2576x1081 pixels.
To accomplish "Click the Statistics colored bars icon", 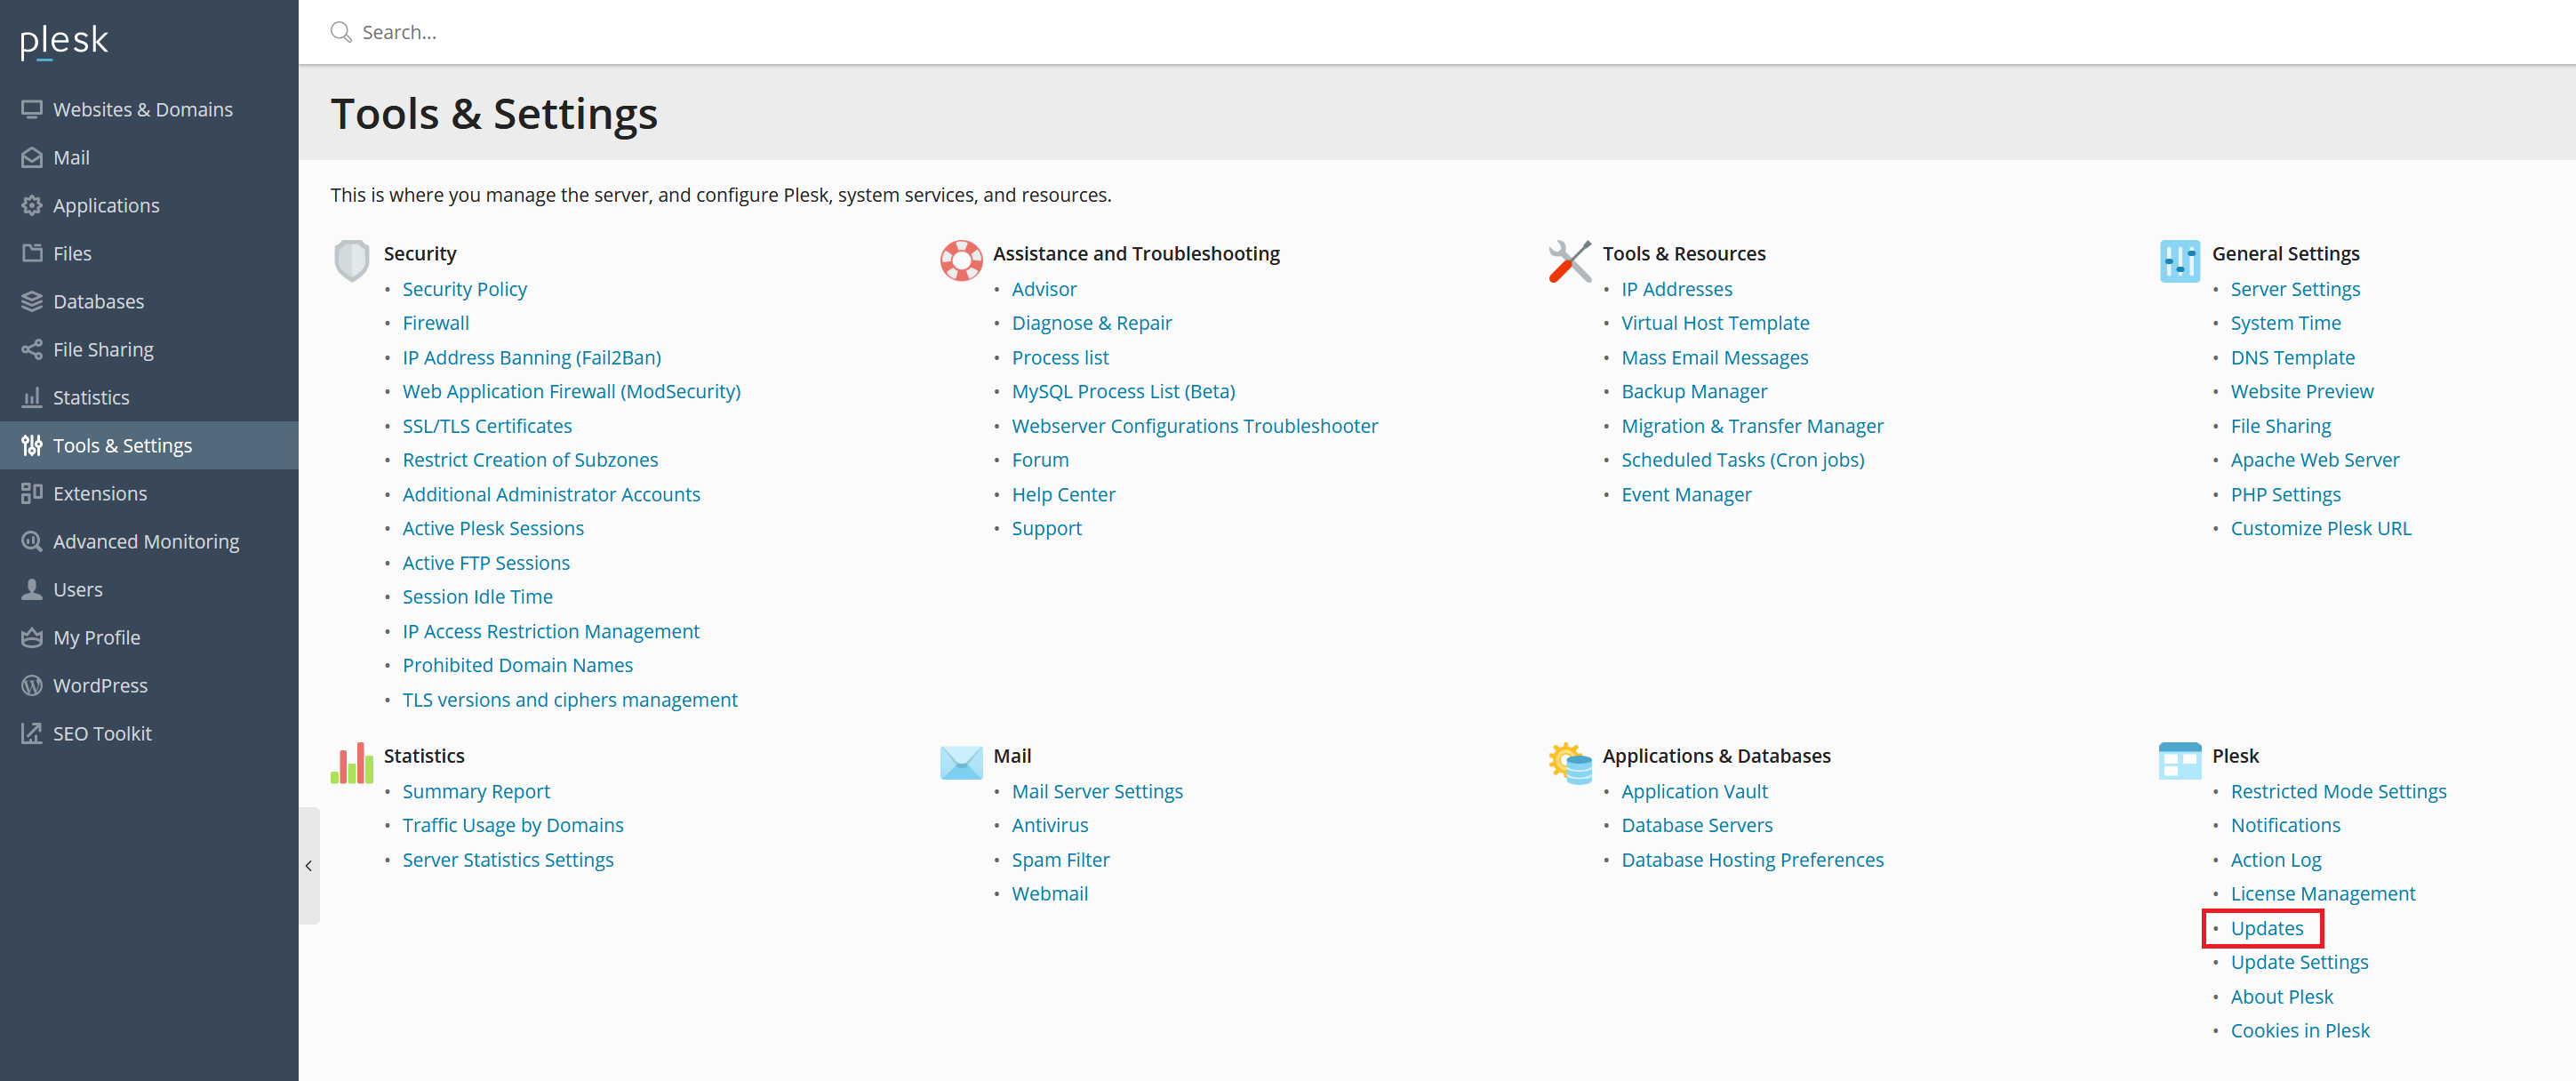I will click(352, 763).
